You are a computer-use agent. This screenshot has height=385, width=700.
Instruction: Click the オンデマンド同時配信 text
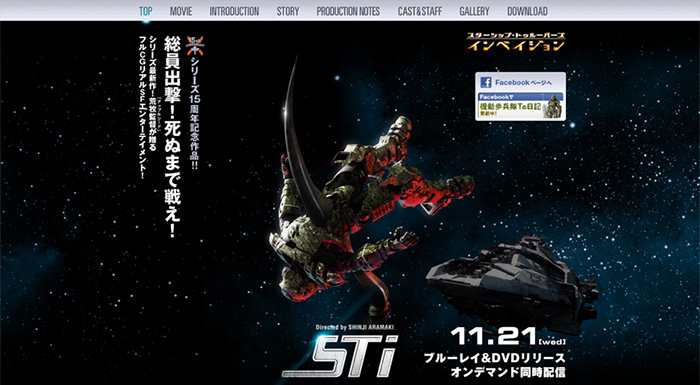pyautogui.click(x=508, y=372)
